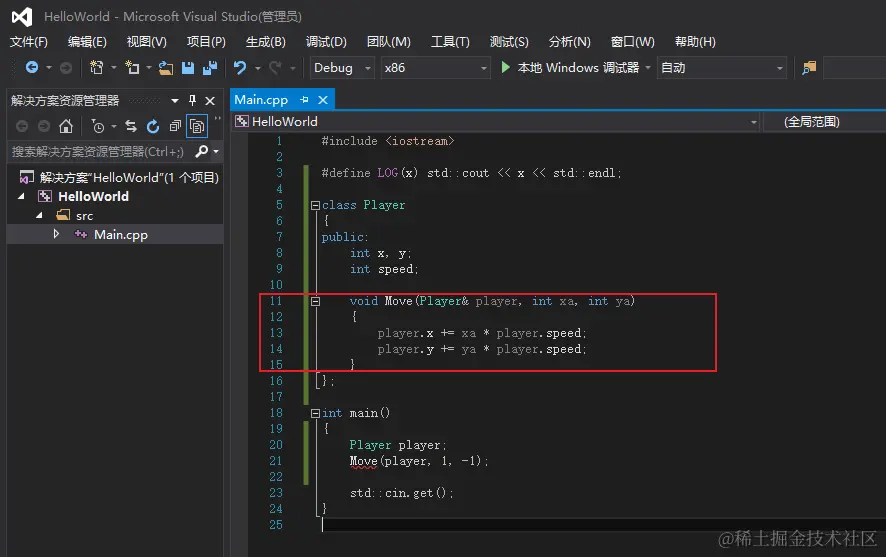Open search options arrow in Solution Explorer search
This screenshot has height=557, width=886.
point(216,151)
